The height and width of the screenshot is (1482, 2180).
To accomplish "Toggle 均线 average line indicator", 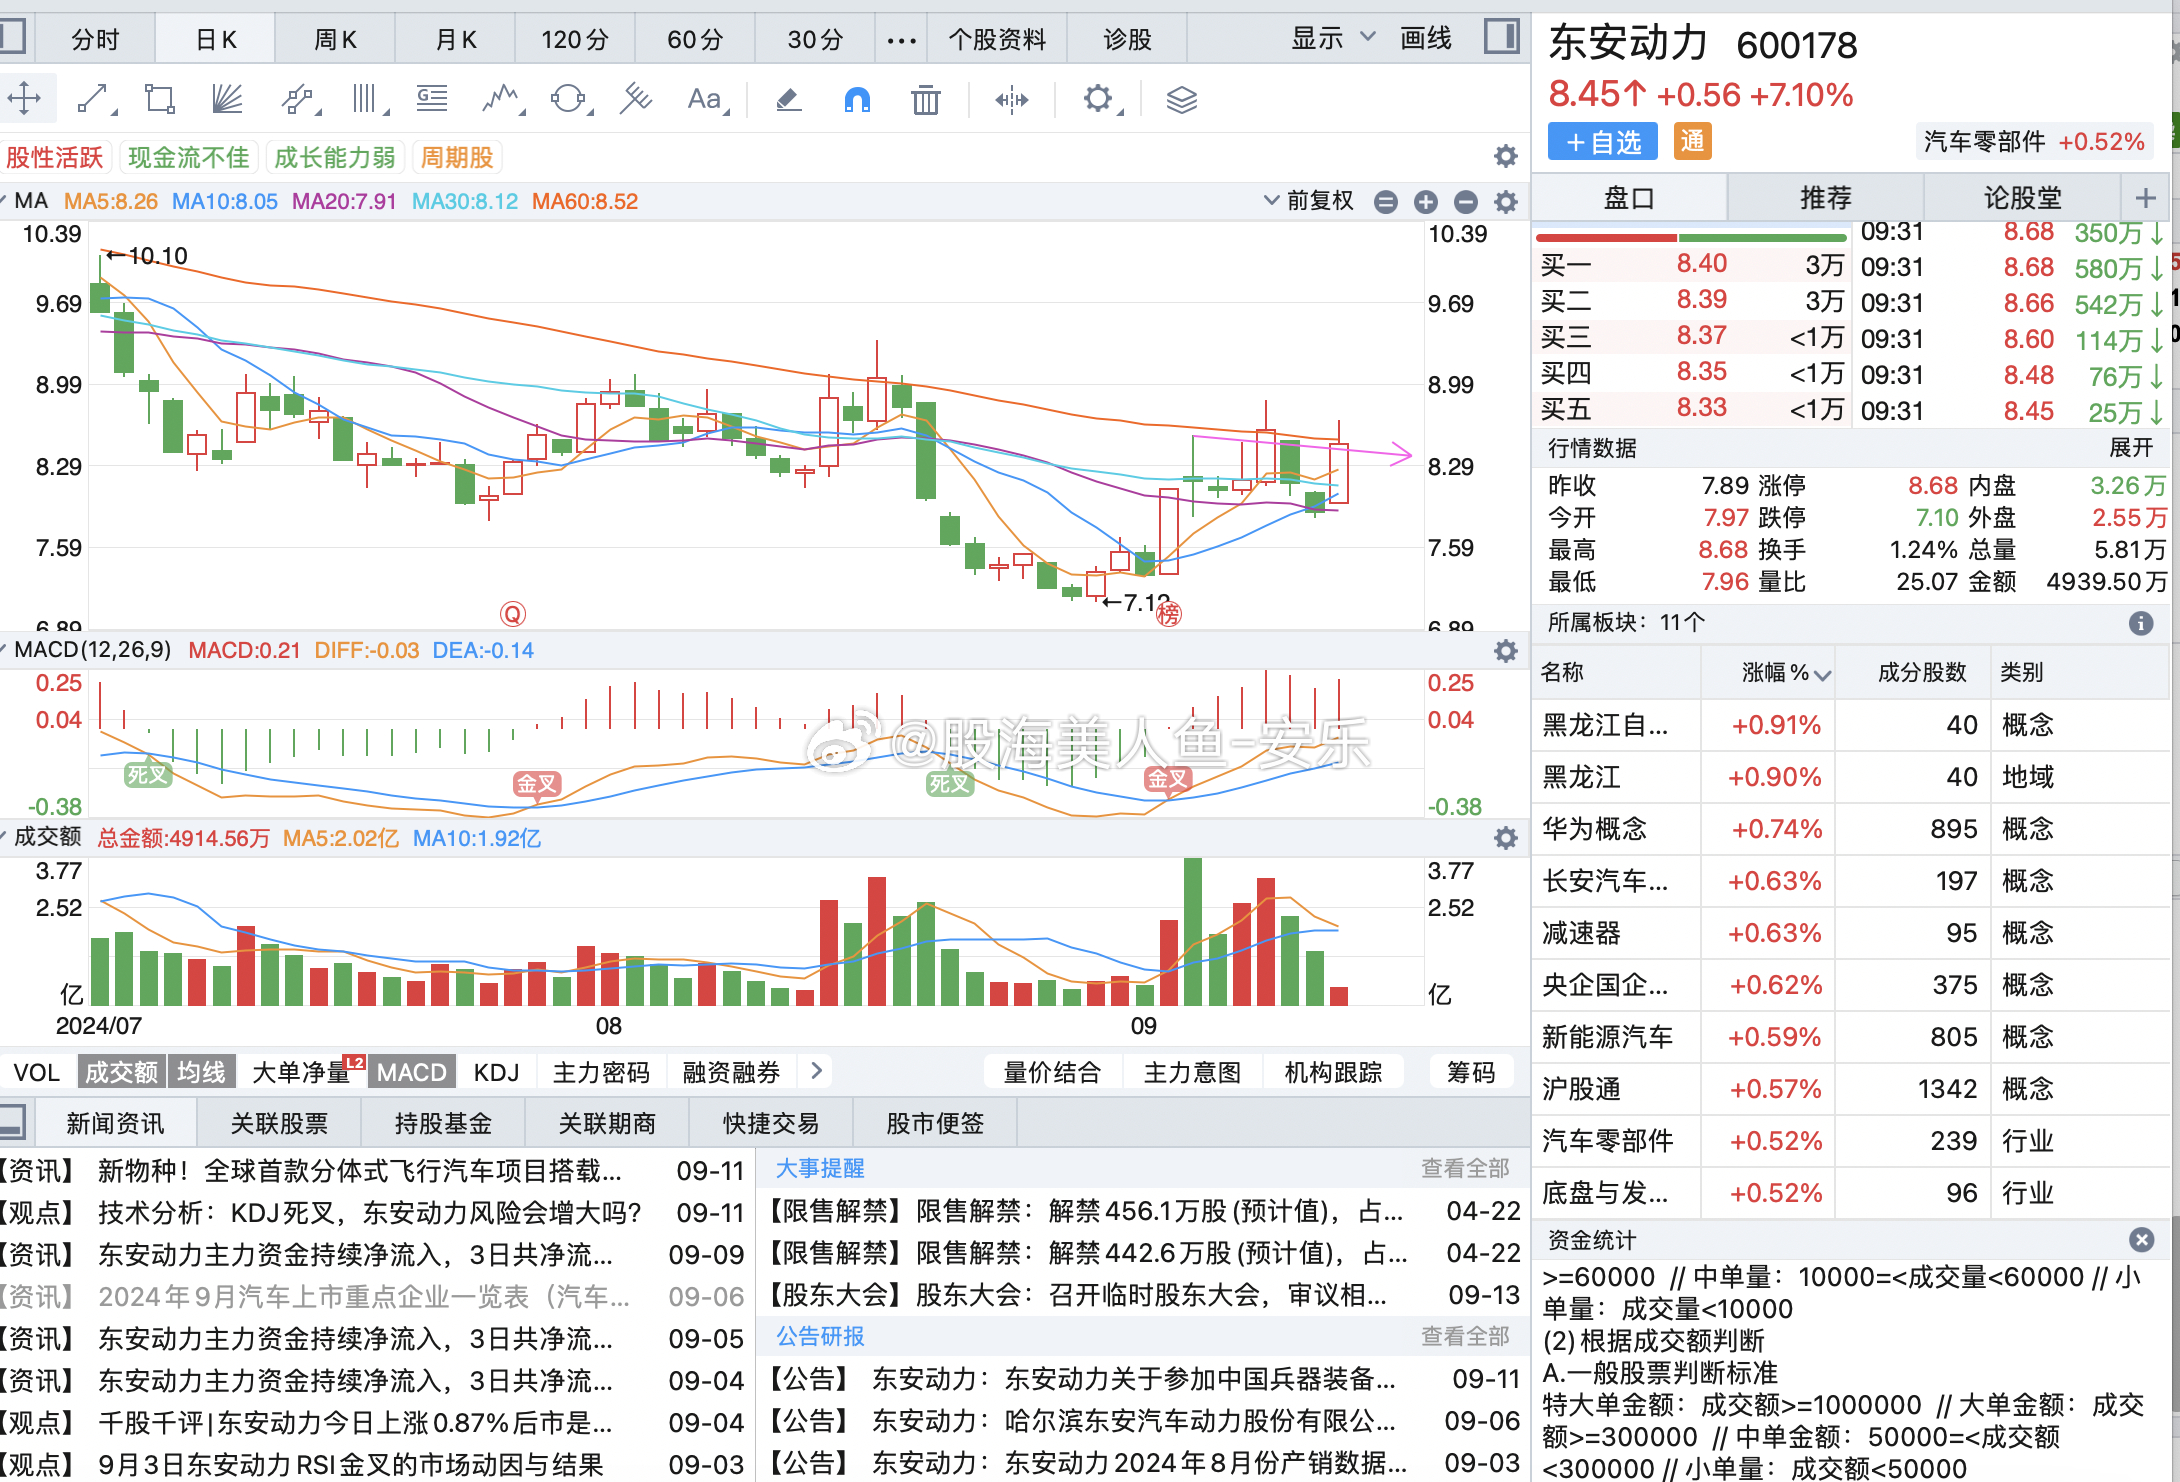I will [x=201, y=1072].
